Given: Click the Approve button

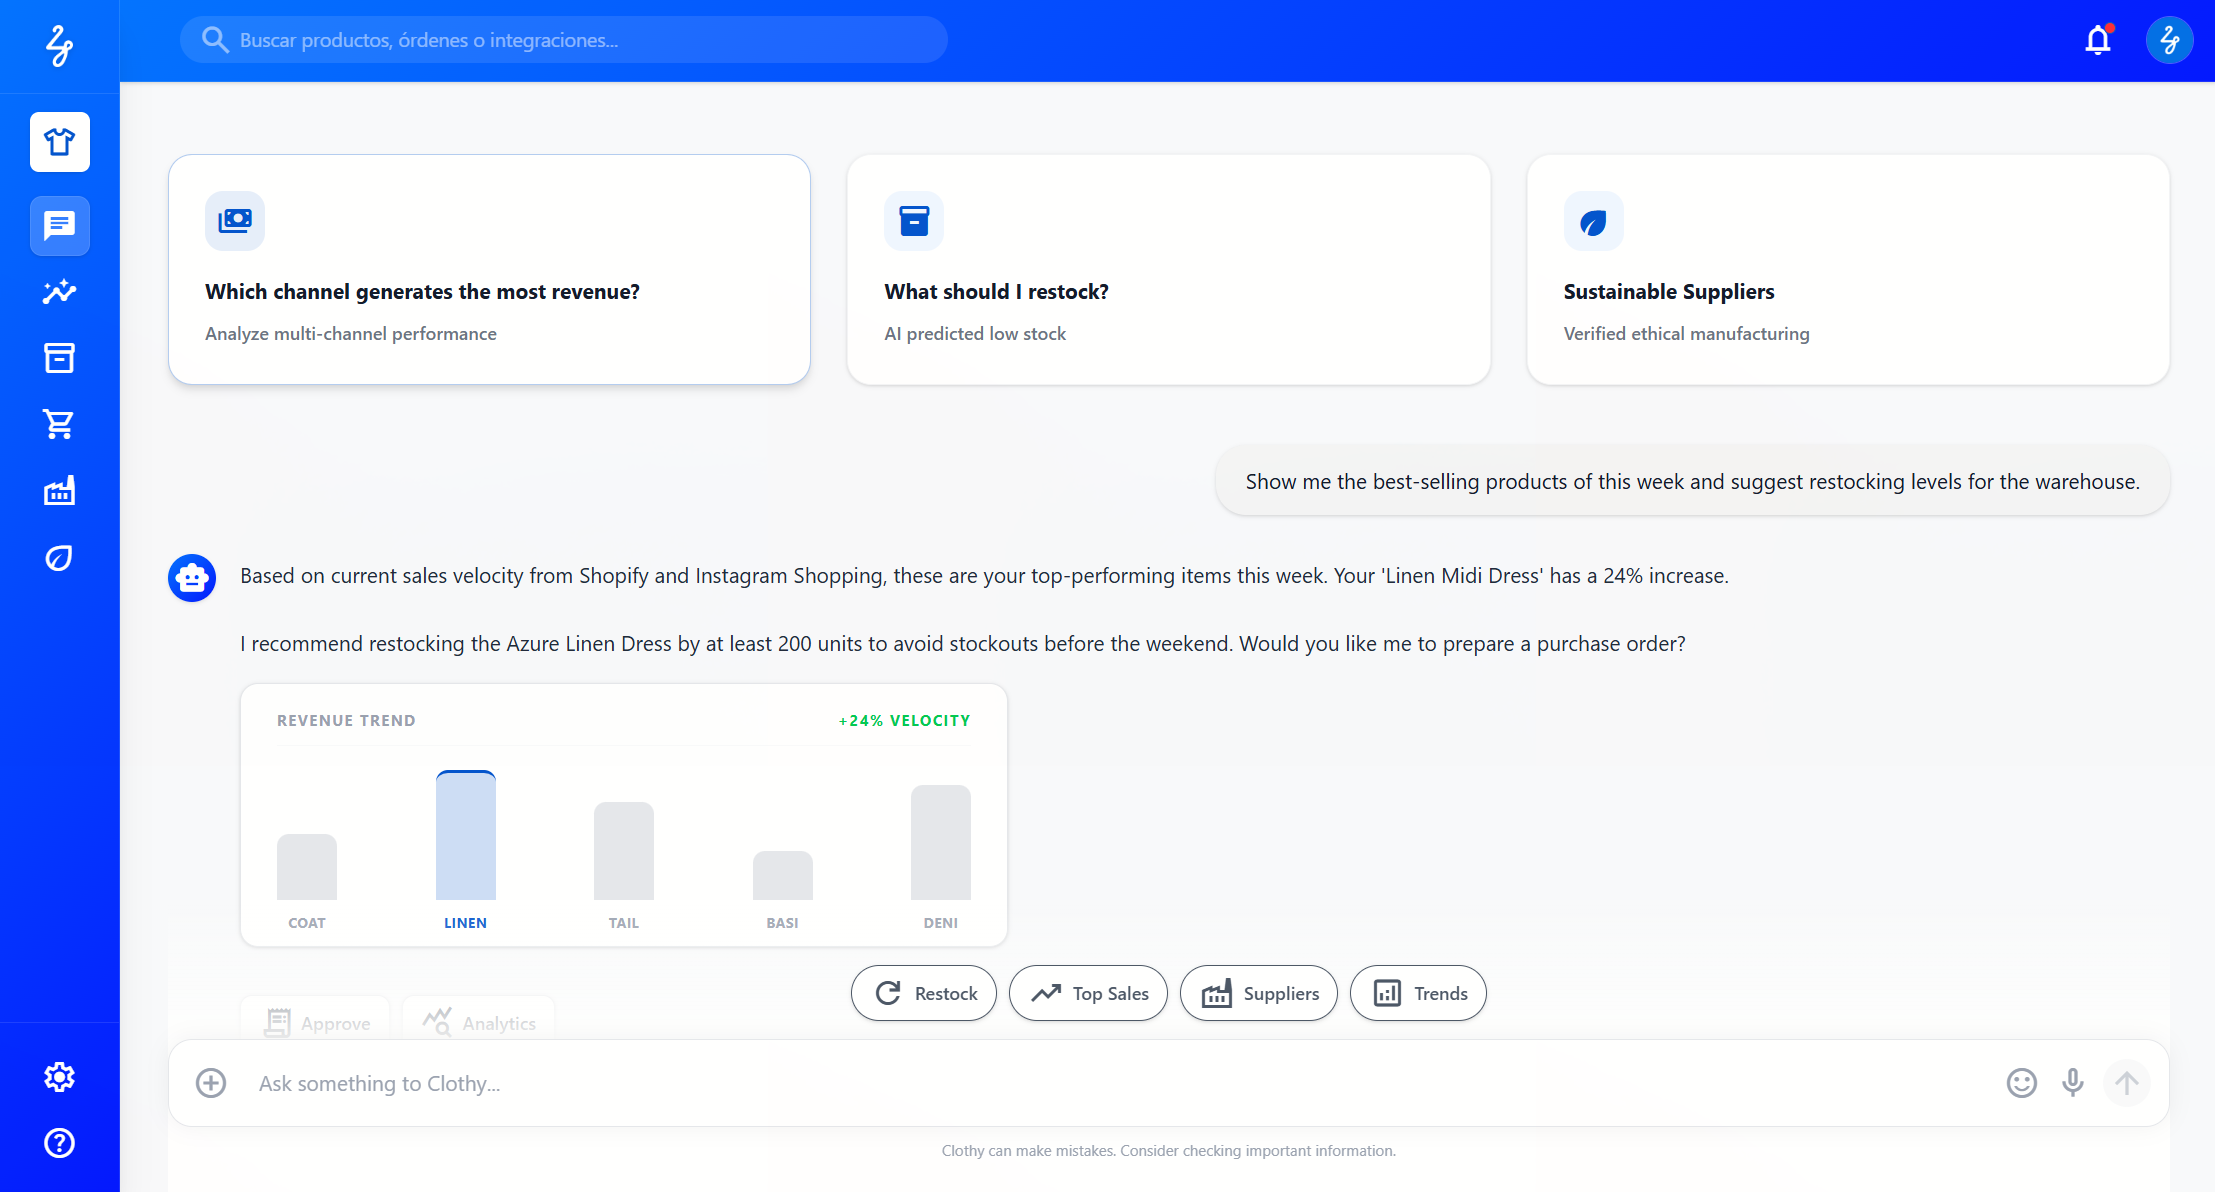Looking at the screenshot, I should pyautogui.click(x=315, y=1020).
